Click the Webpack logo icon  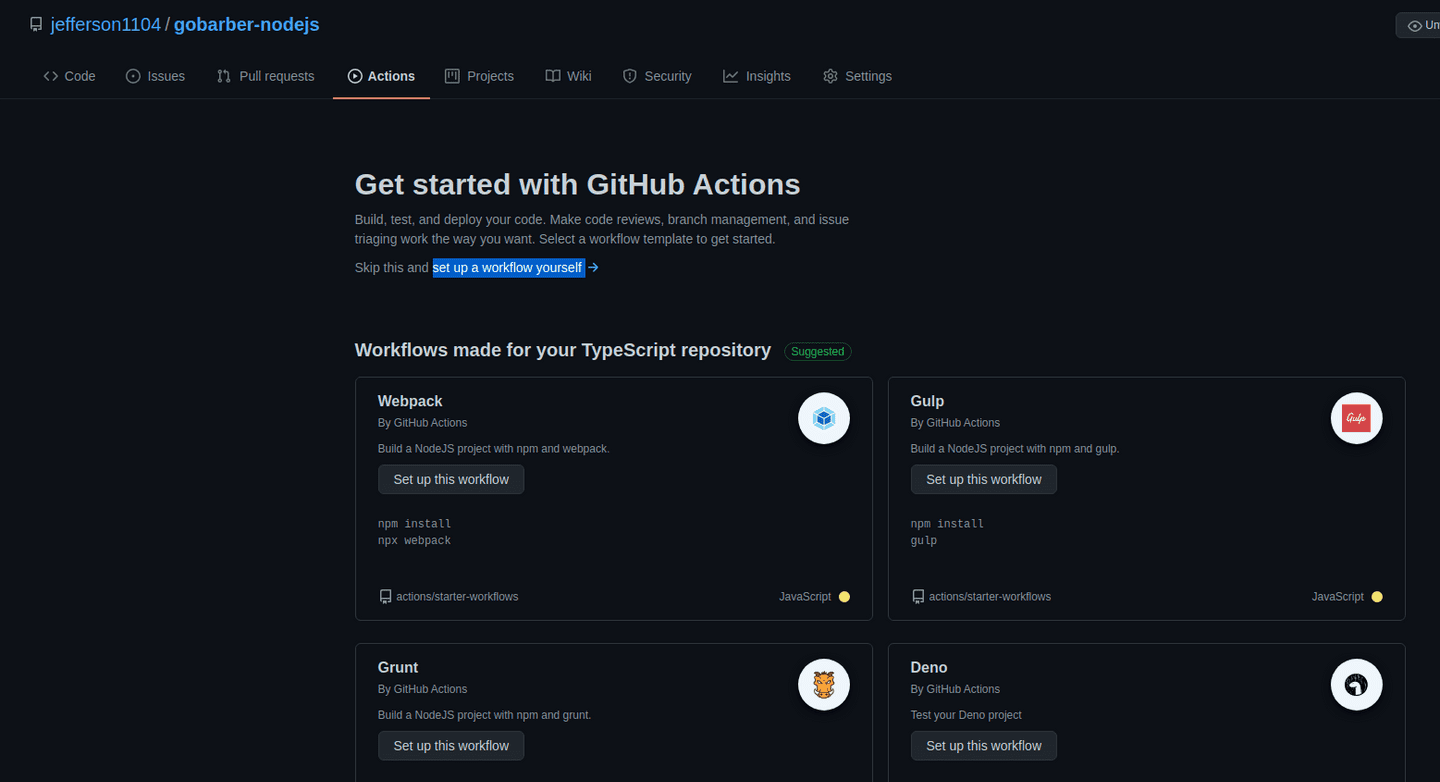[x=824, y=418]
